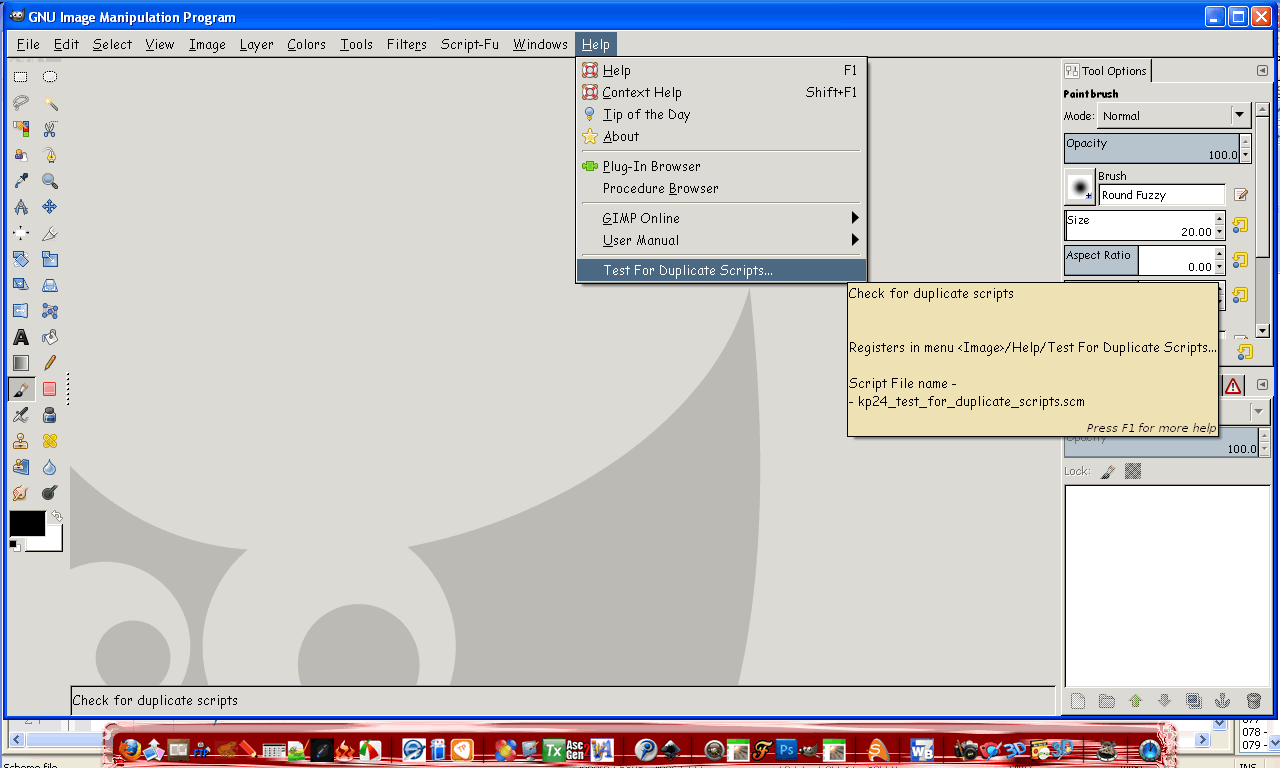Lower the layer with green down arrow
This screenshot has width=1280, height=768.
click(1164, 701)
